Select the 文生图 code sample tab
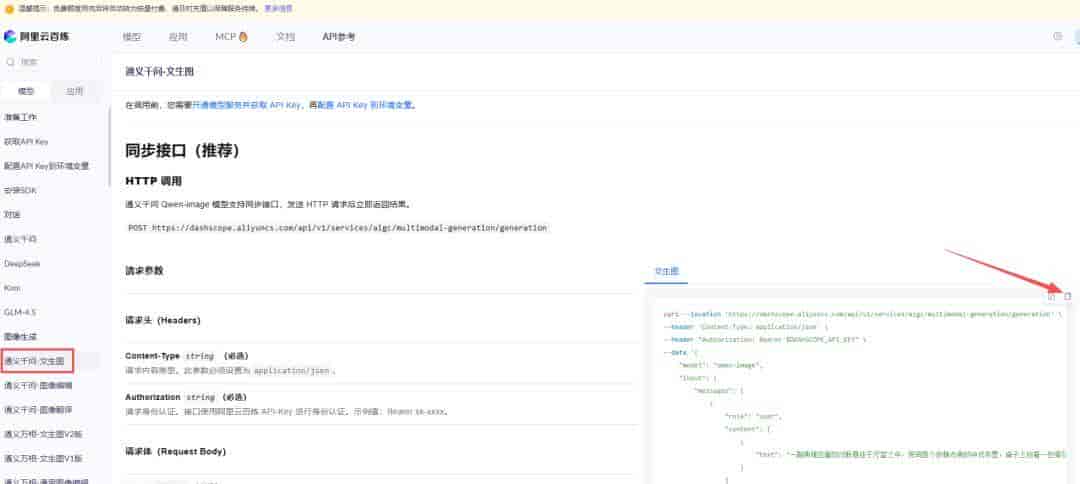This screenshot has width=1080, height=484. click(x=666, y=272)
